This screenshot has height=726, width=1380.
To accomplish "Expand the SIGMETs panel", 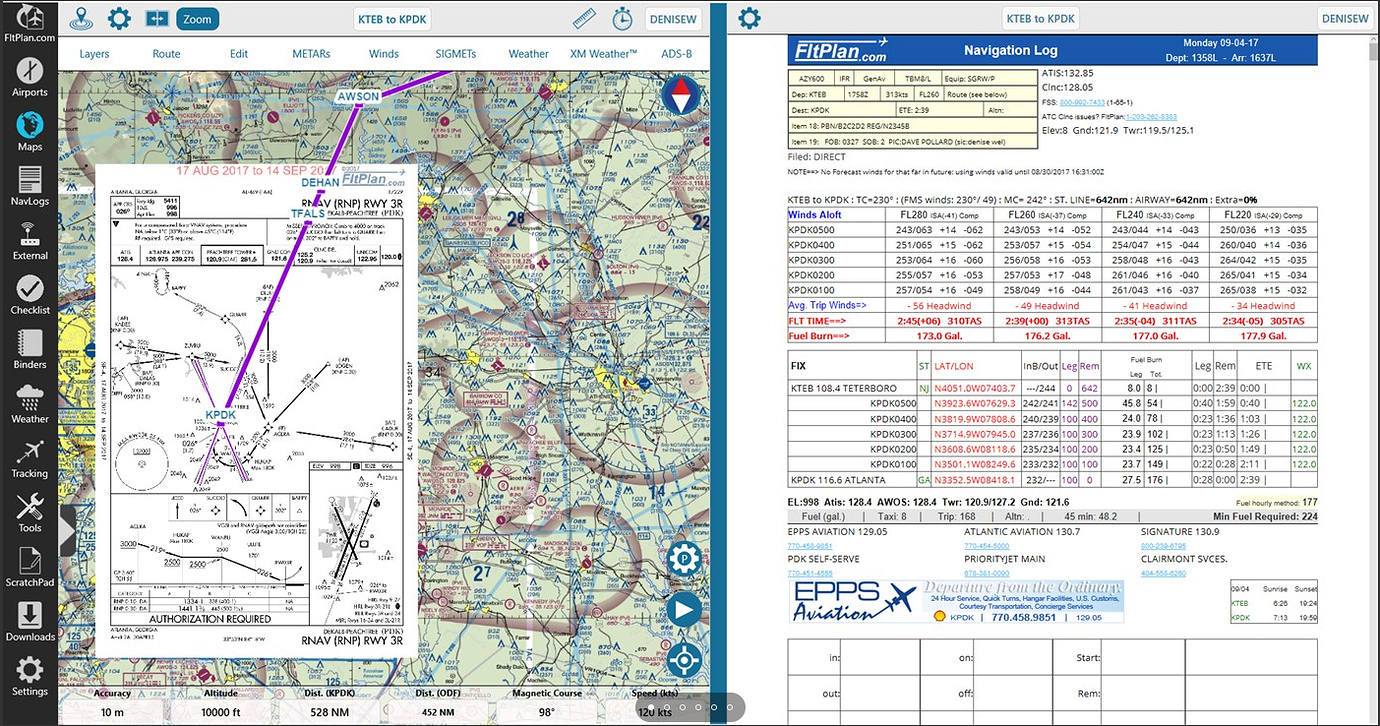I will 455,53.
